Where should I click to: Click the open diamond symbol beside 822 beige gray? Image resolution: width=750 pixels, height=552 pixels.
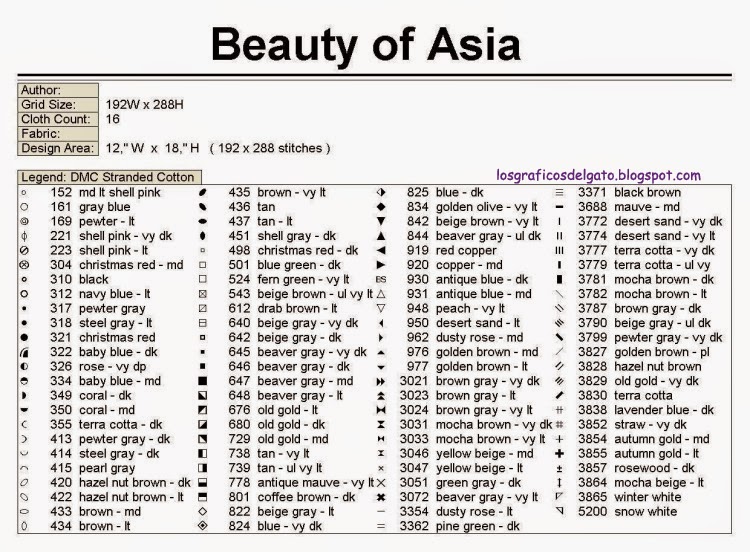tap(202, 511)
